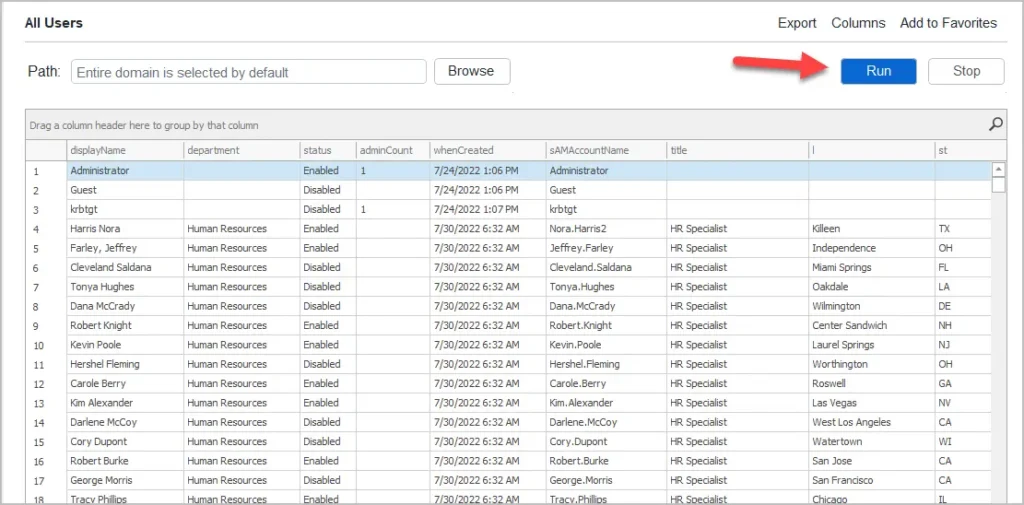1024x505 pixels.
Task: Click the Worthington city cell
Action: point(872,364)
